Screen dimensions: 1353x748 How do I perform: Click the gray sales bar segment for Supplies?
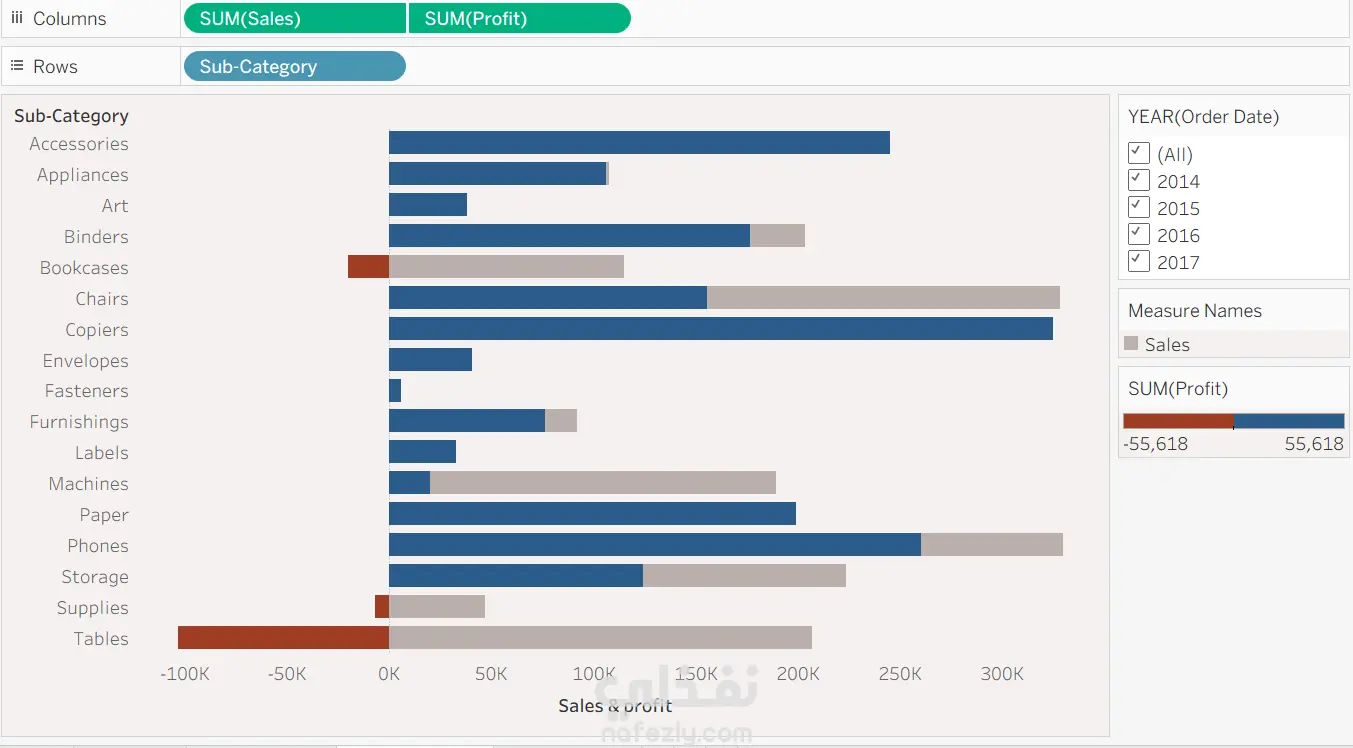437,607
